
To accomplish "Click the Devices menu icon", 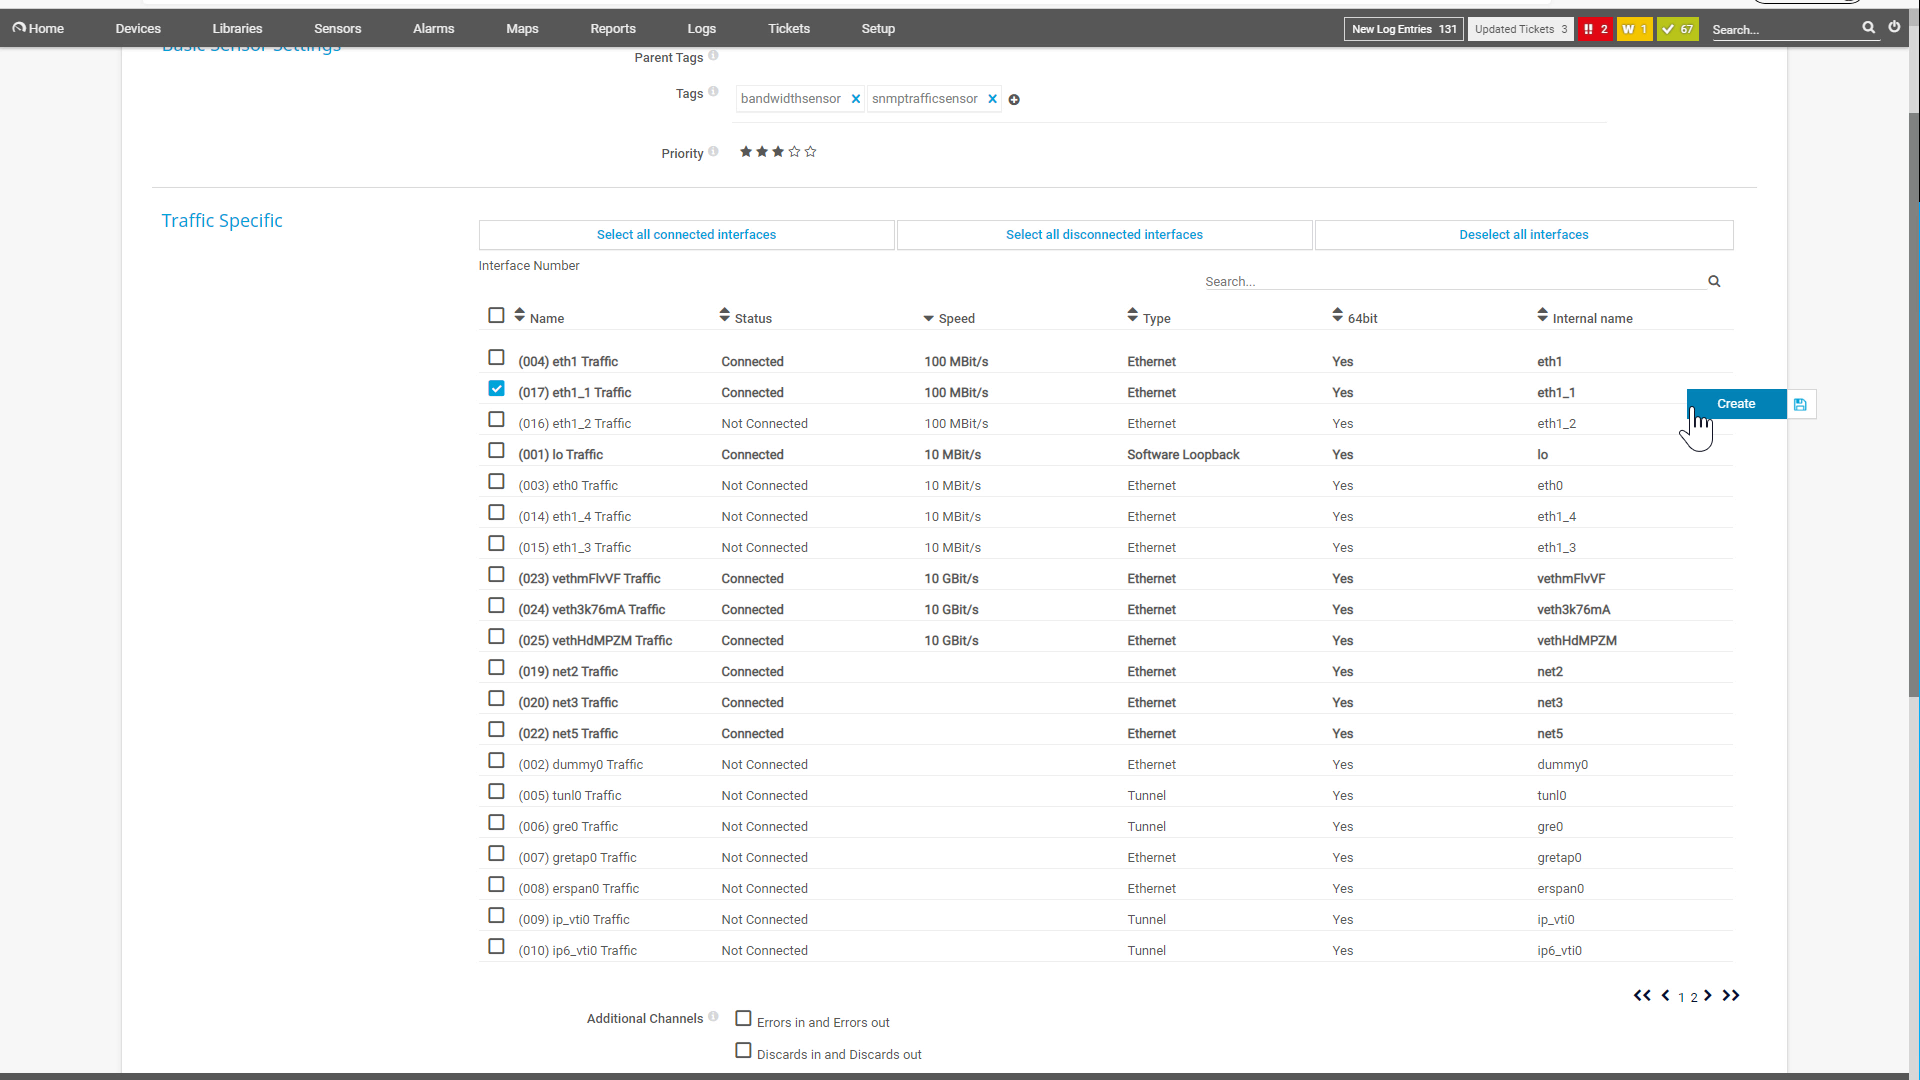I will (137, 28).
